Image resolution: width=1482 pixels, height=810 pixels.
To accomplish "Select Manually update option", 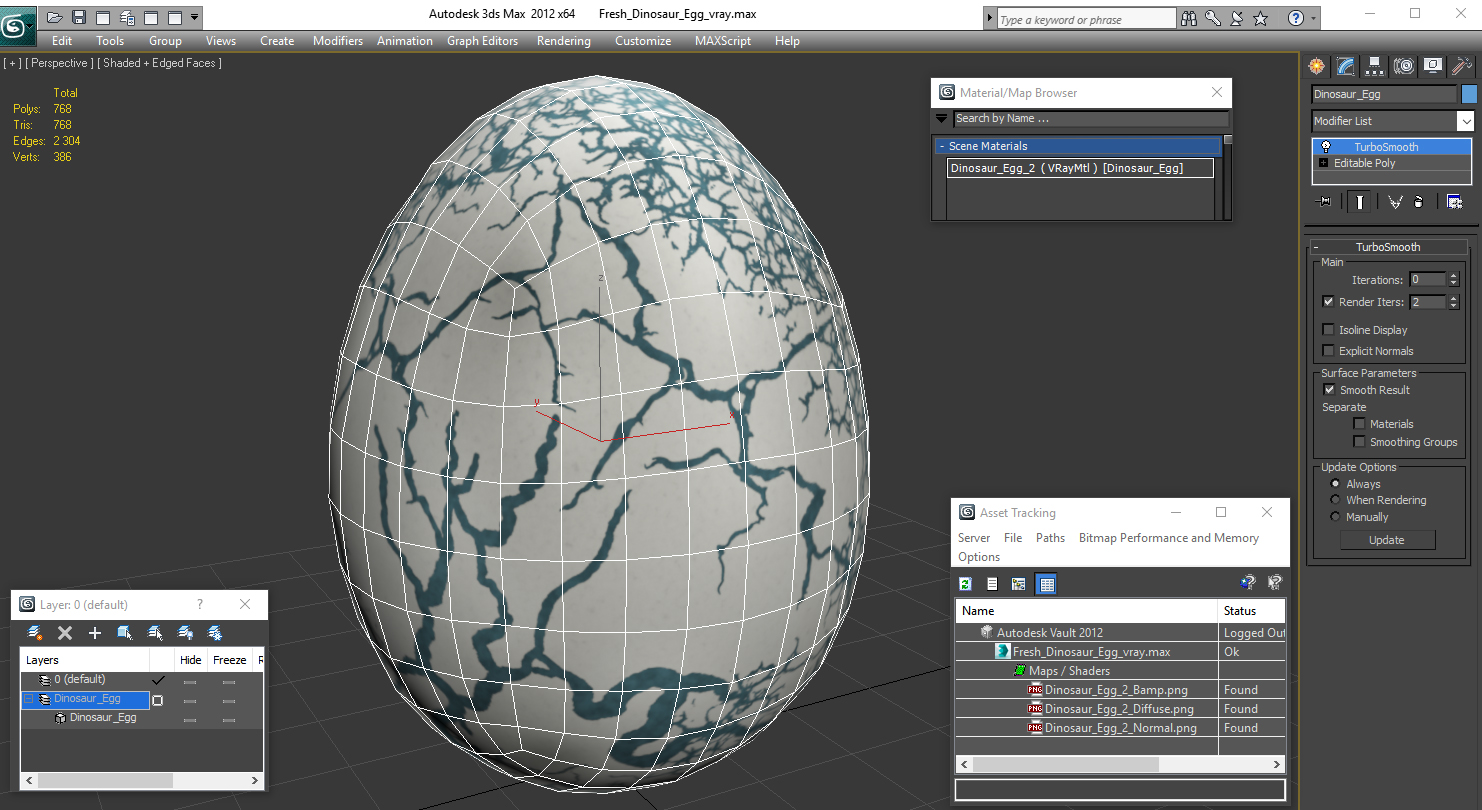I will (1335, 517).
